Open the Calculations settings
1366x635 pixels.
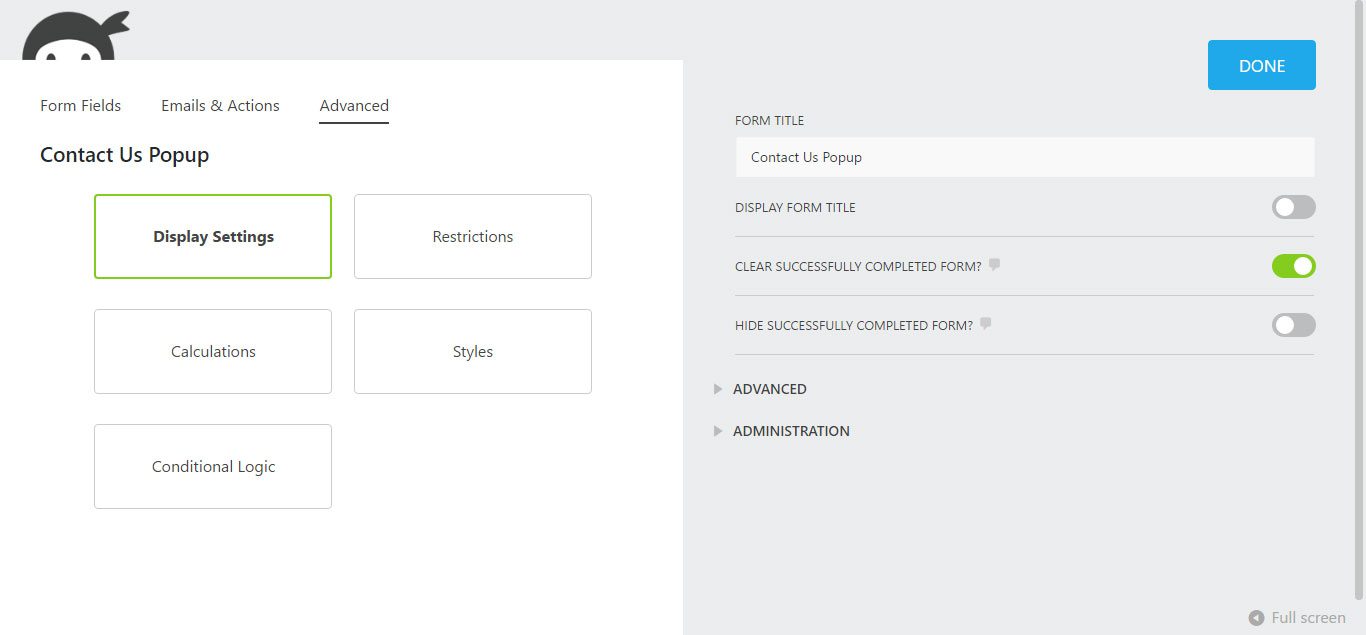coord(212,351)
